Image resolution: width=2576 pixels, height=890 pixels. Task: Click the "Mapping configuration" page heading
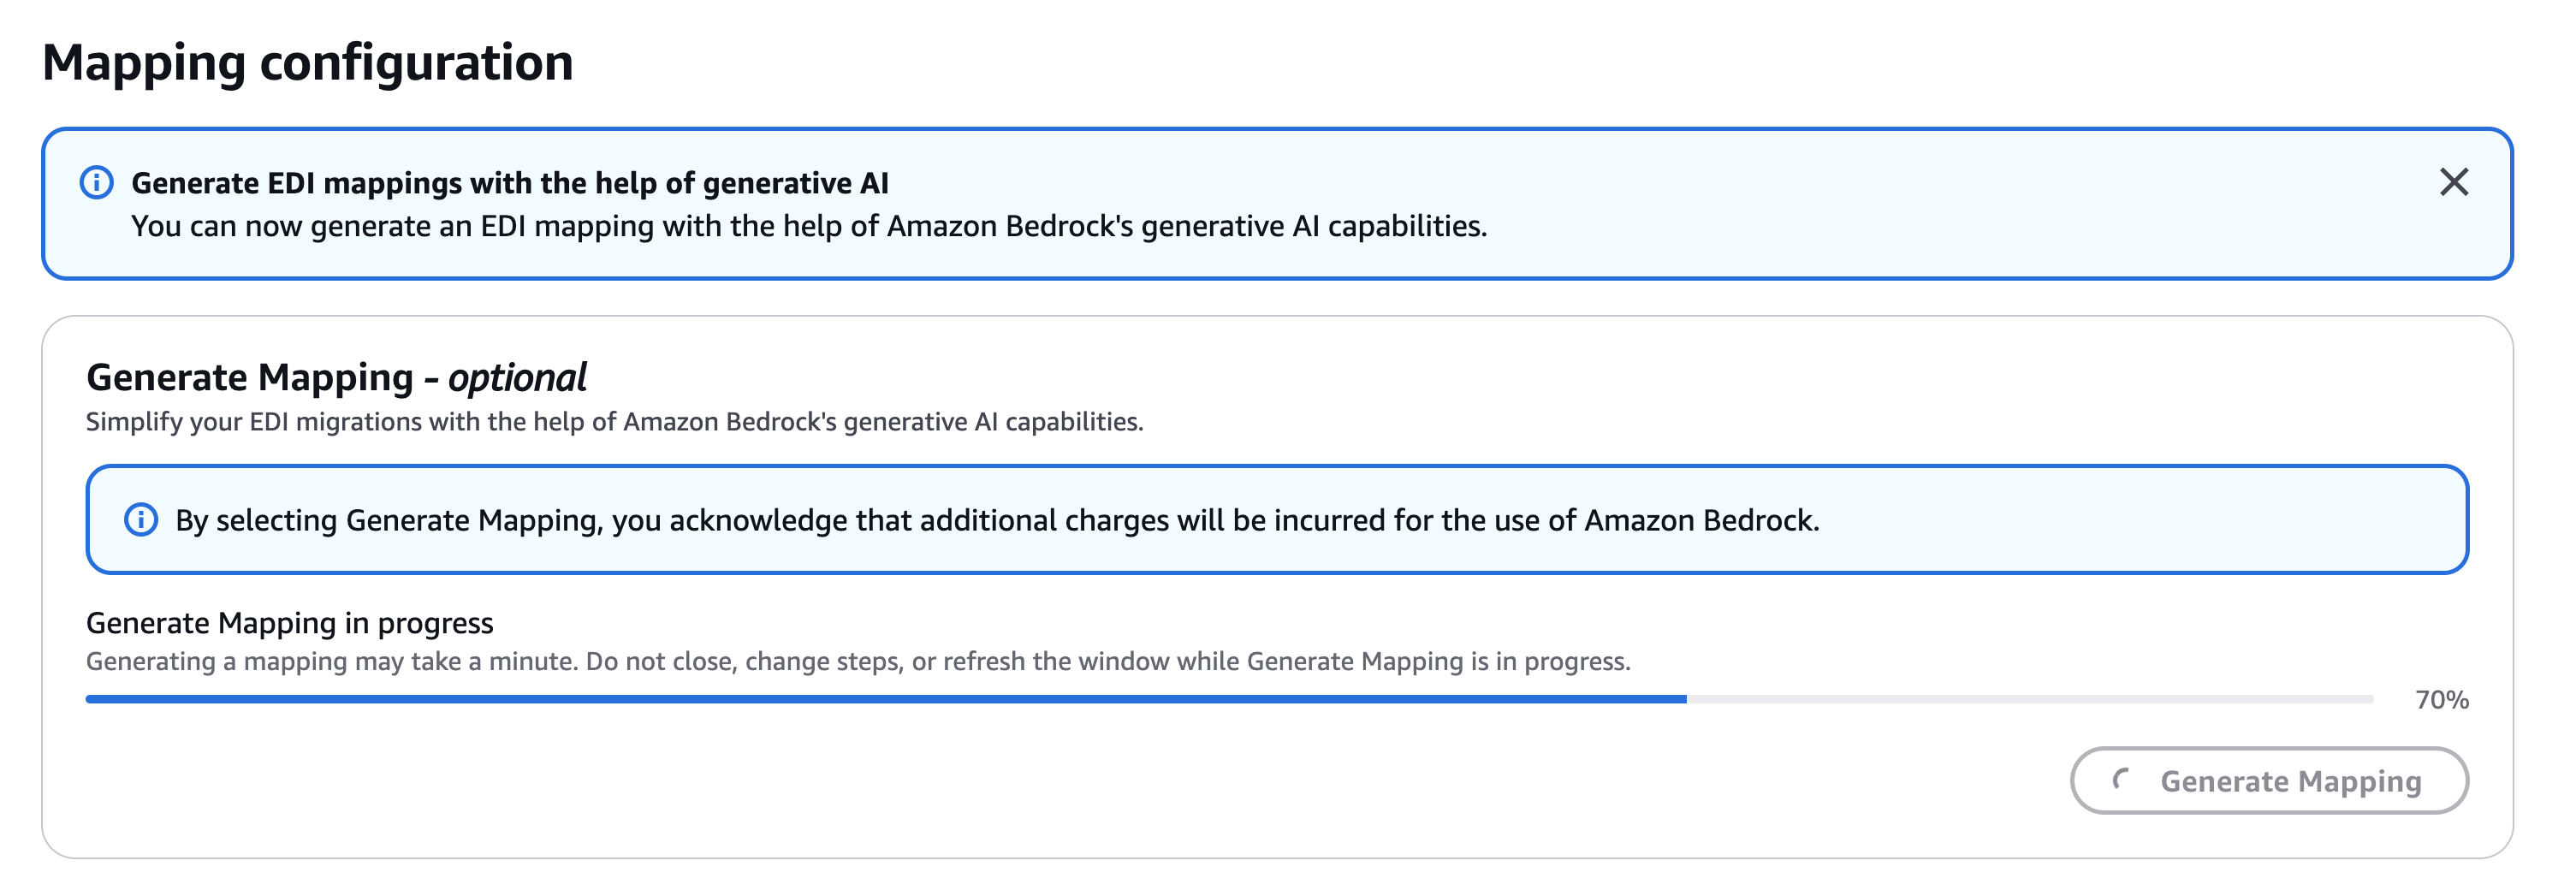[x=308, y=62]
